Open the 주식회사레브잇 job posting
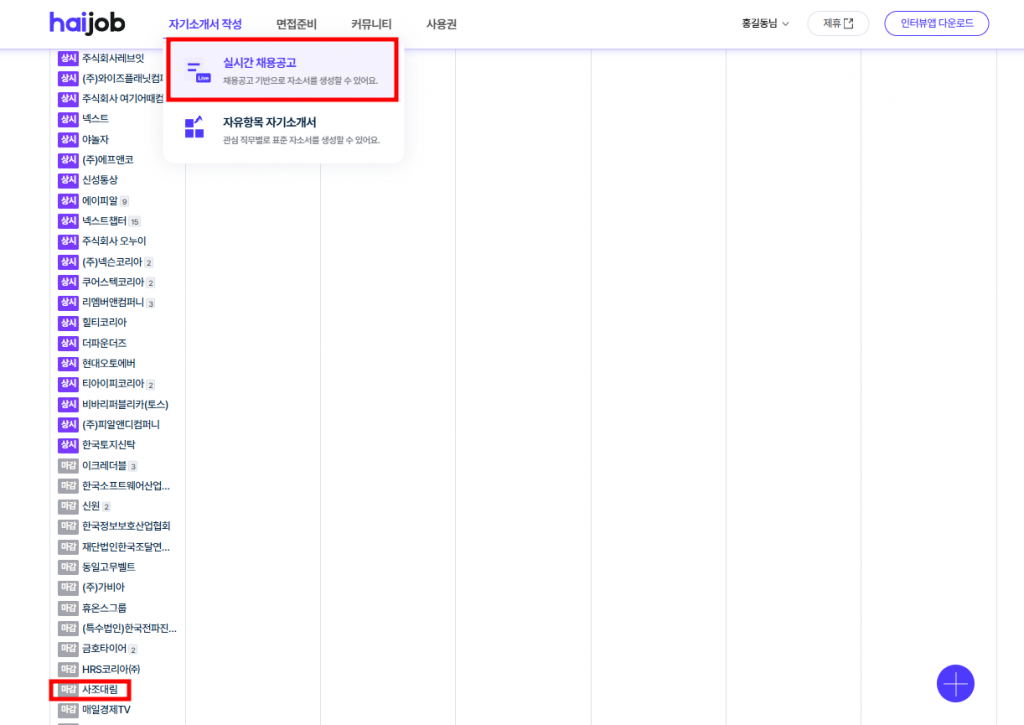The width and height of the screenshot is (1024, 725). (113, 58)
